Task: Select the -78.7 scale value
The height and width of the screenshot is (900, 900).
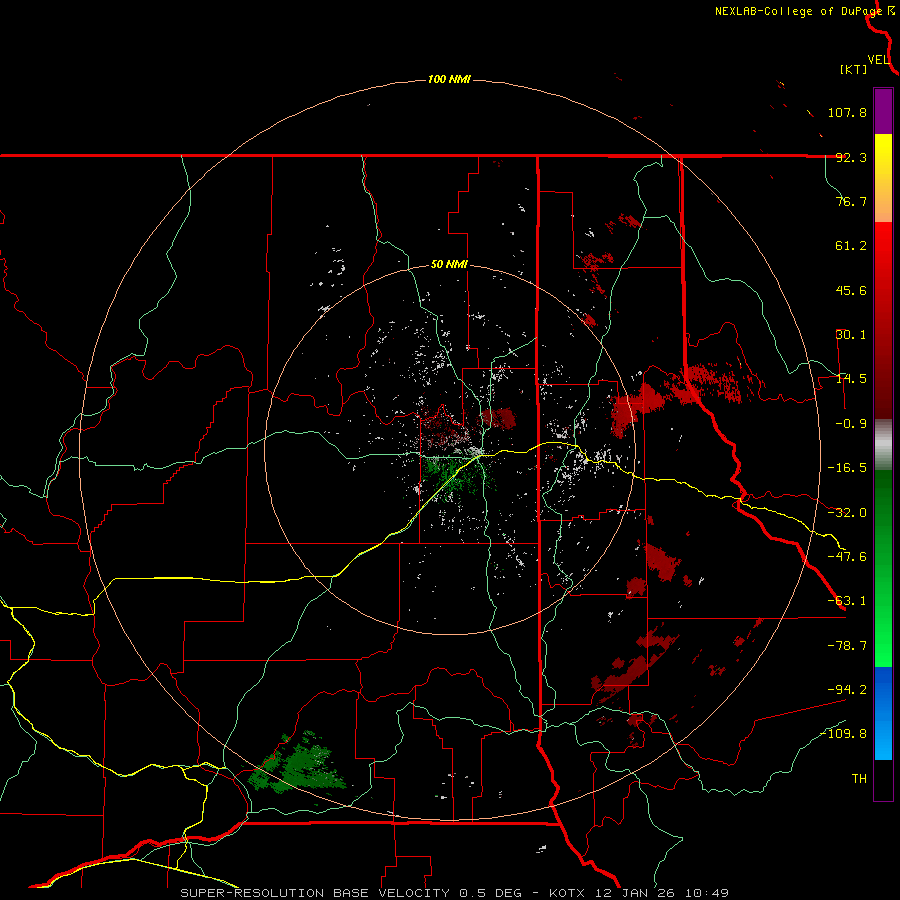Action: 847,646
